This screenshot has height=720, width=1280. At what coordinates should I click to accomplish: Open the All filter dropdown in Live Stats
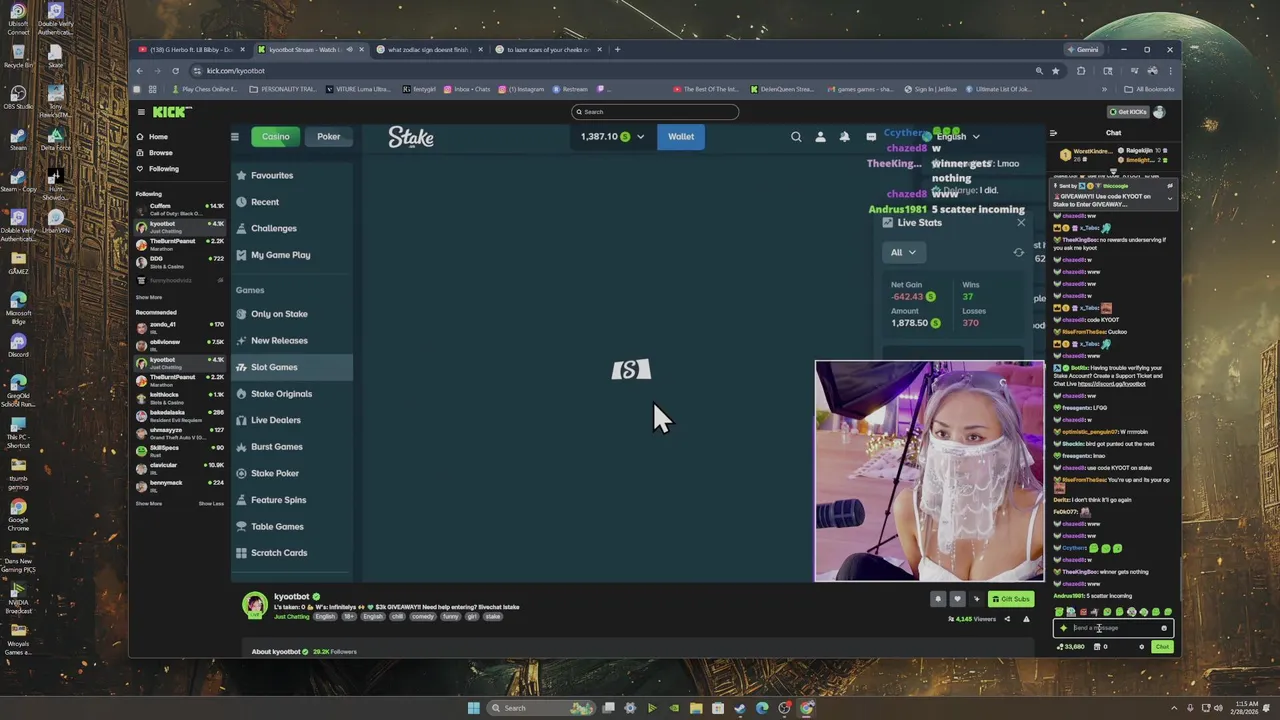point(903,252)
